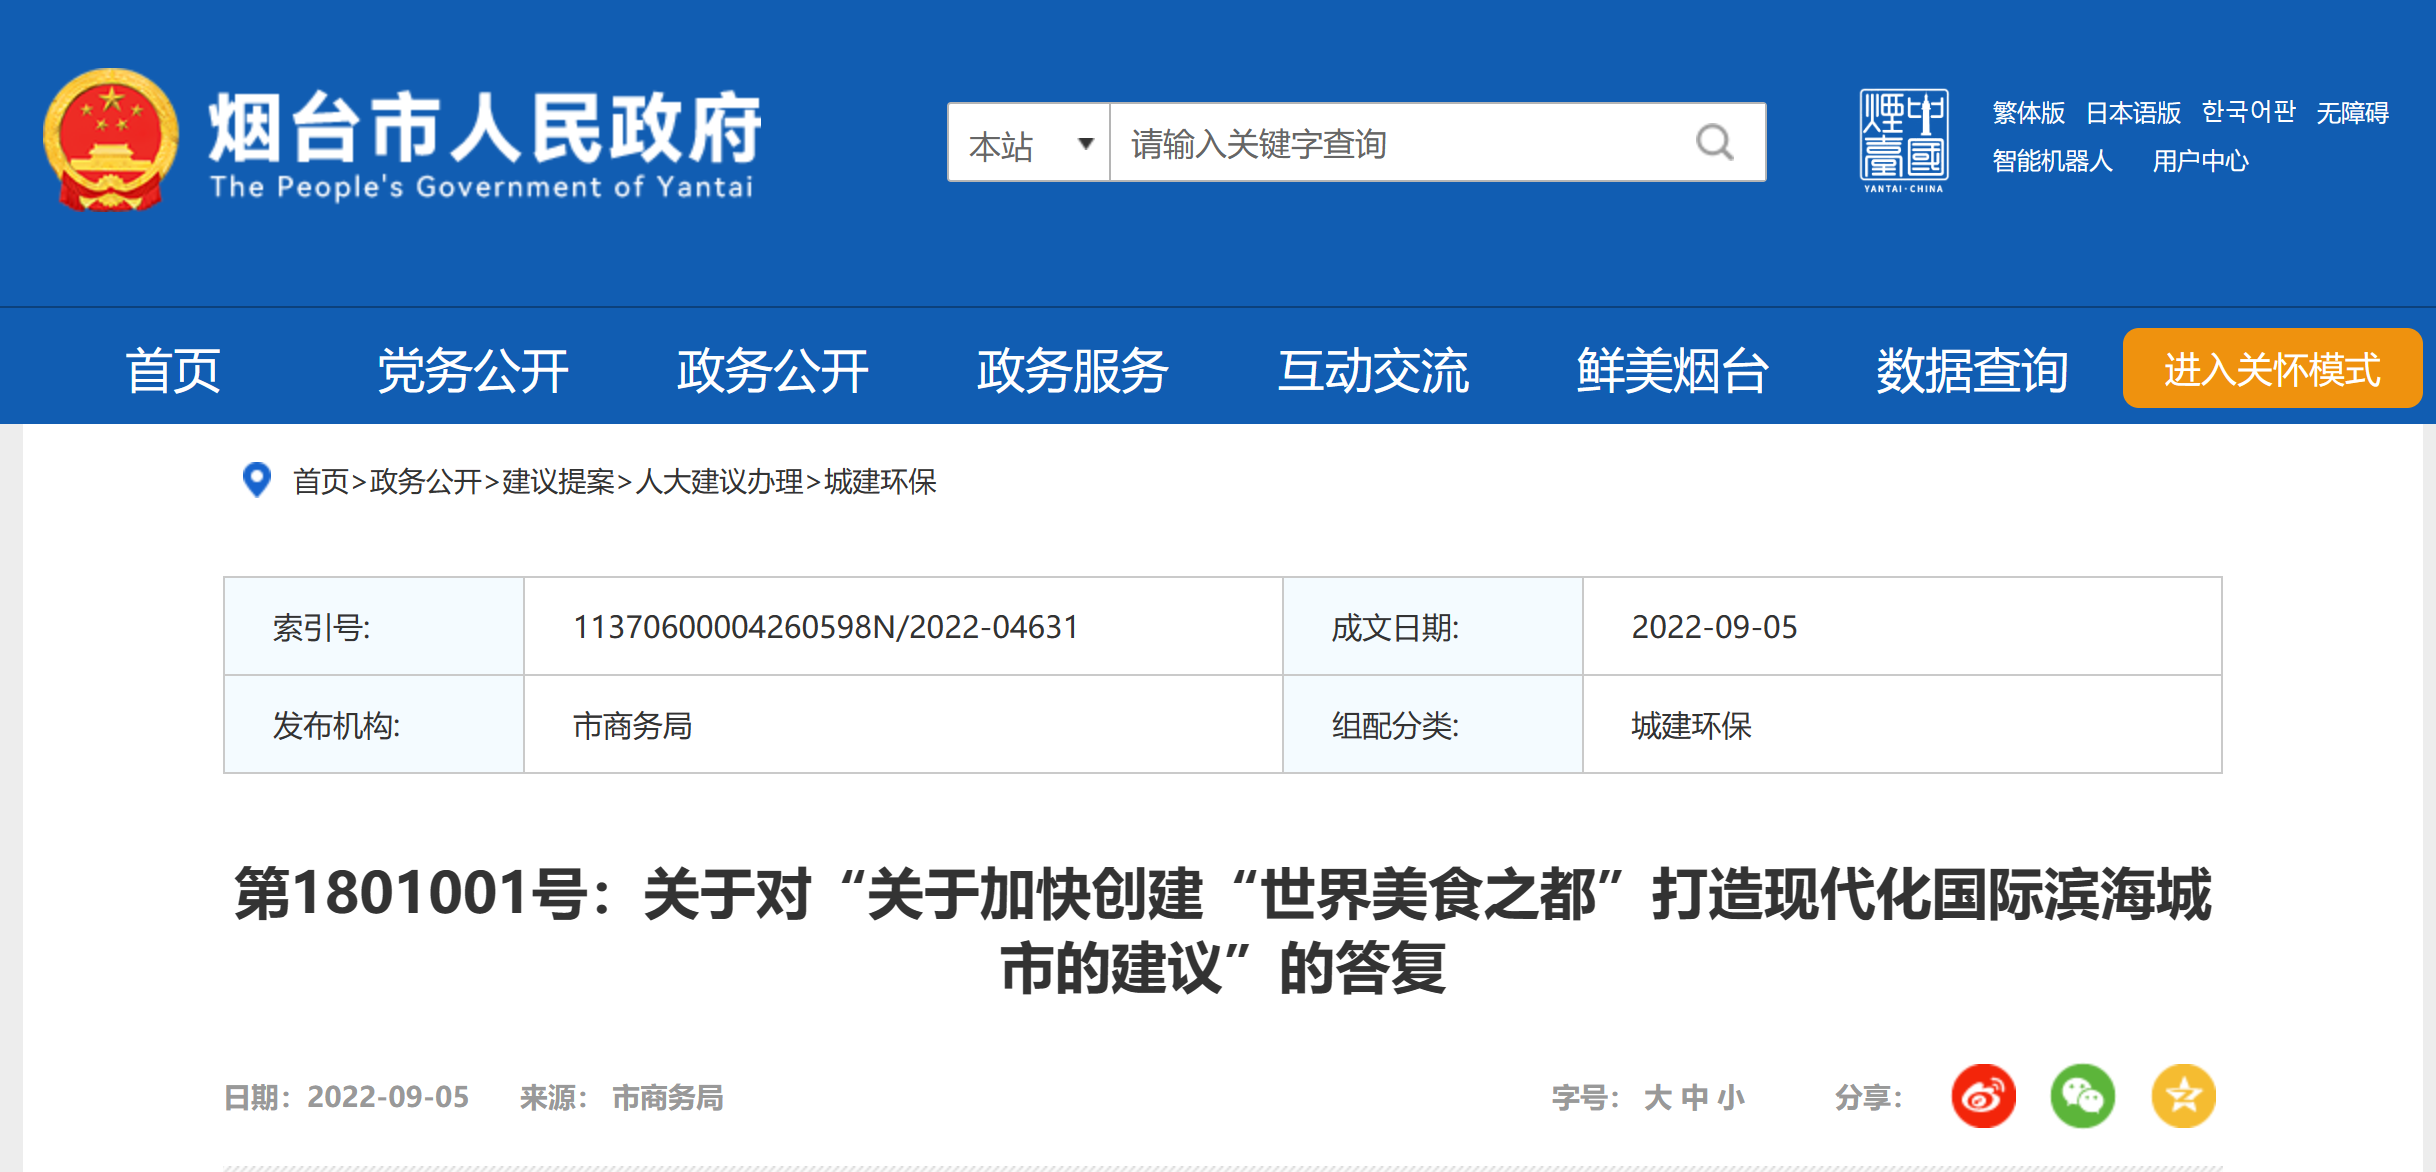Open the 政务公开 navigation menu
The width and height of the screenshot is (2436, 1172).
[772, 371]
